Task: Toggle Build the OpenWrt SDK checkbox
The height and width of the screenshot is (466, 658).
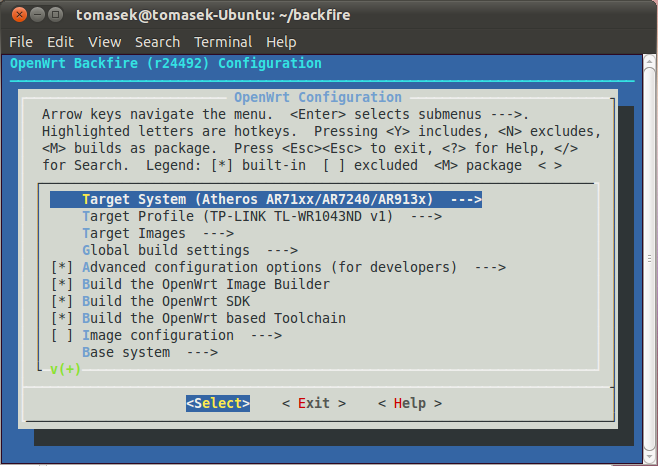Action: click(x=62, y=301)
